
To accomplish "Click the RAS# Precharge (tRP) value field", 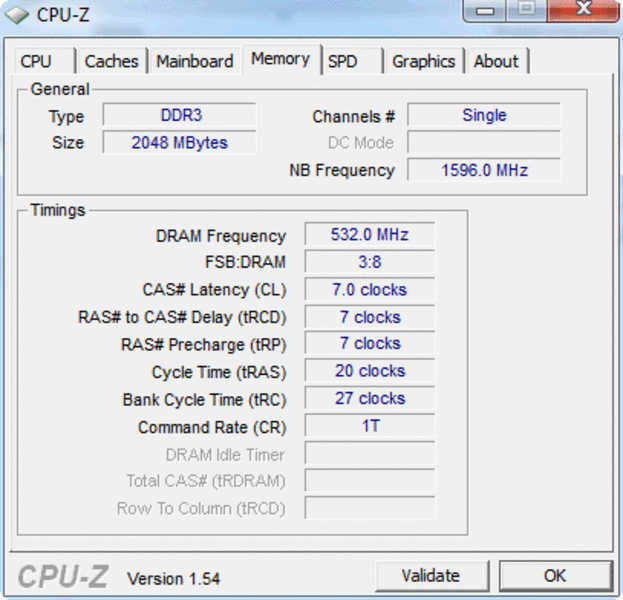I will (x=370, y=343).
